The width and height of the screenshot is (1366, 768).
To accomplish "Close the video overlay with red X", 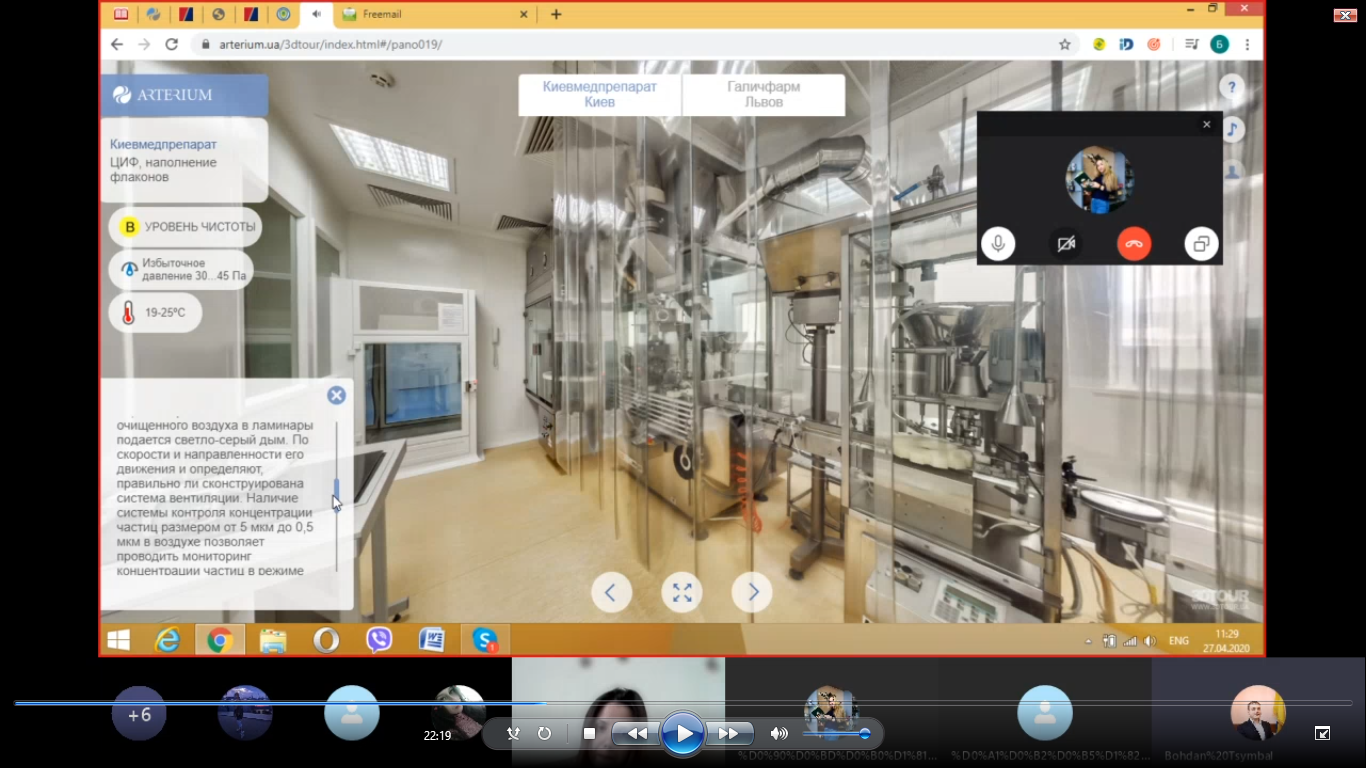I will coord(1345,14).
